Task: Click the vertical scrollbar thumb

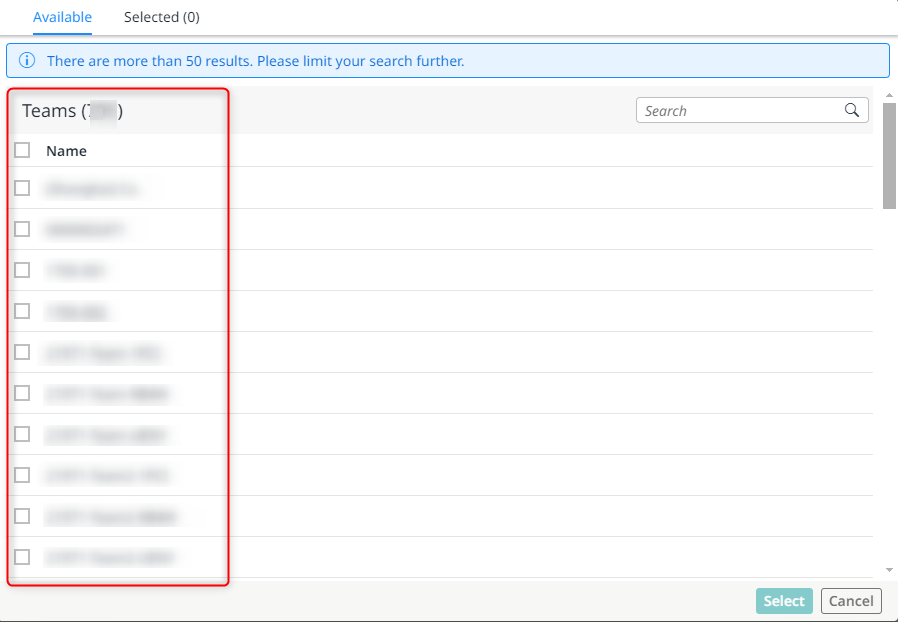Action: click(889, 156)
